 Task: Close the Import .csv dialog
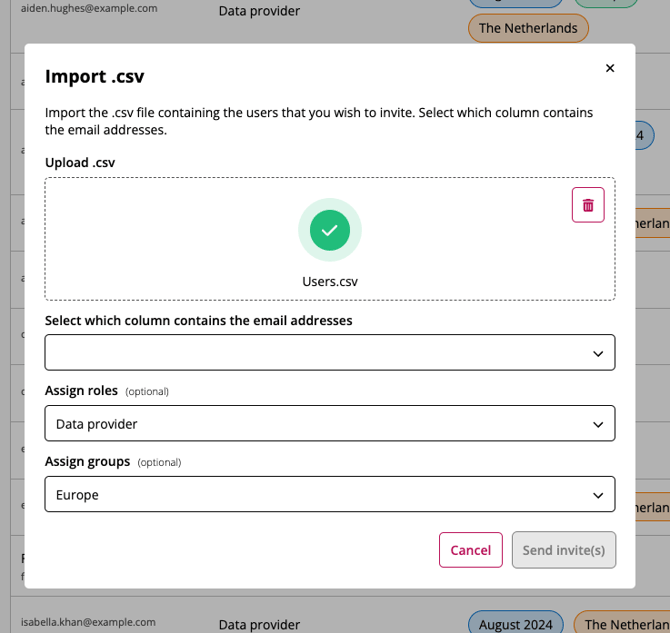pos(610,68)
